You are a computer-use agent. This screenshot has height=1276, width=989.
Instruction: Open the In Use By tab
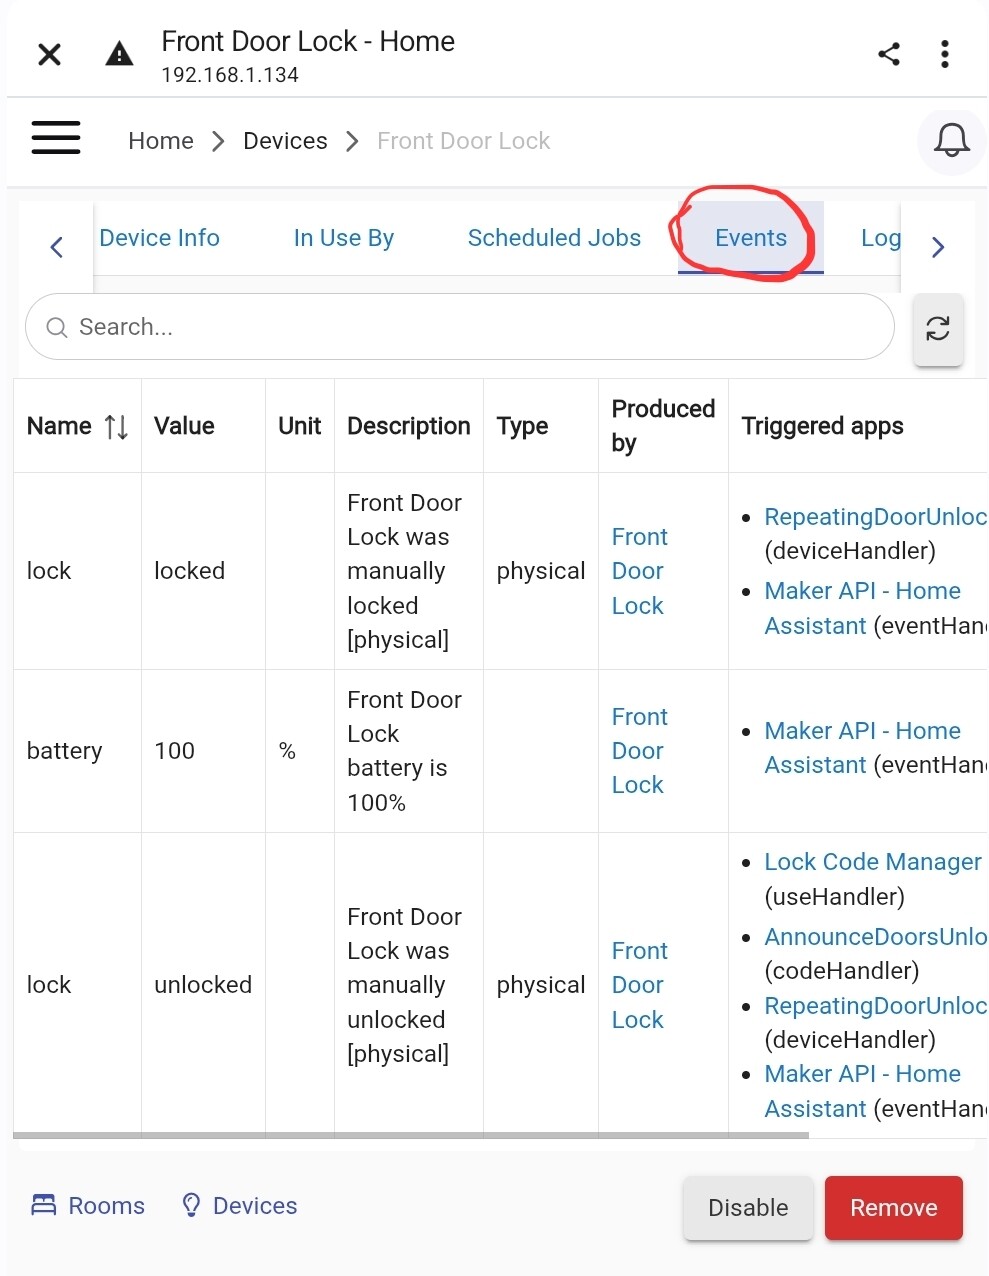[x=343, y=238]
